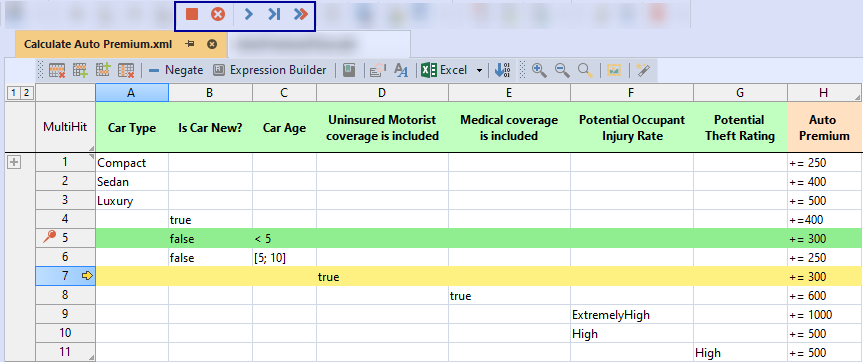Open the font formatting icon
This screenshot has width=863, height=362.
(x=402, y=70)
